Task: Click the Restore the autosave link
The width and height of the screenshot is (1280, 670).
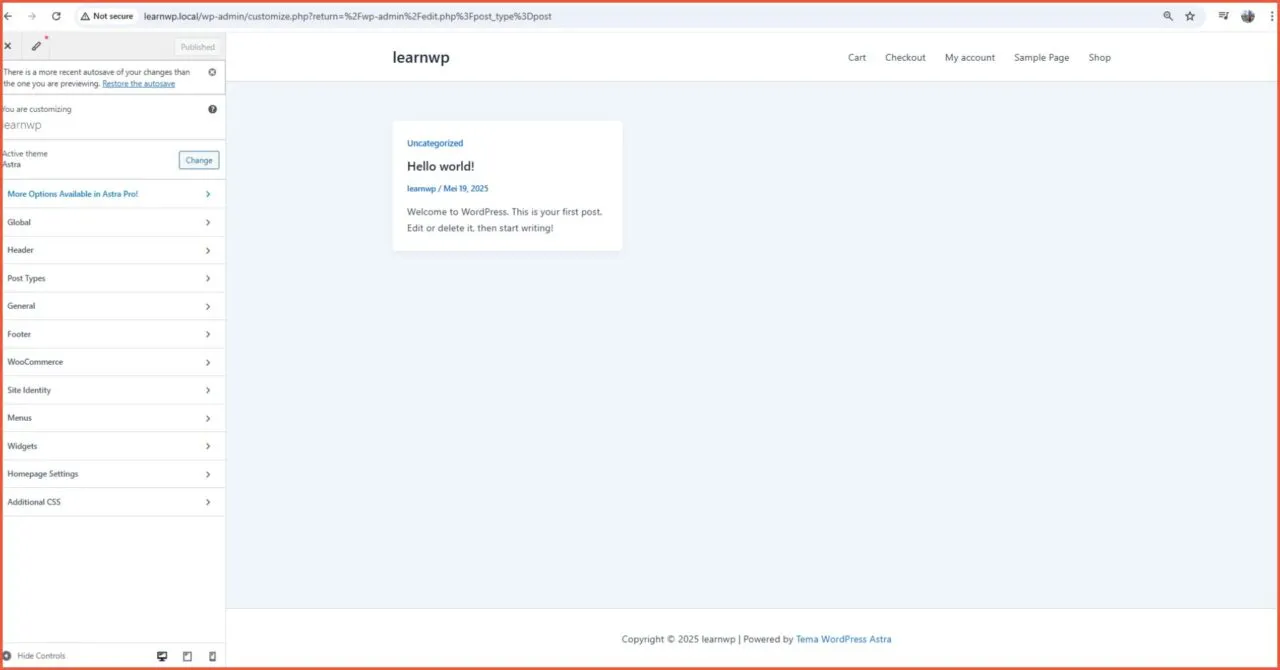Action: 138,83
